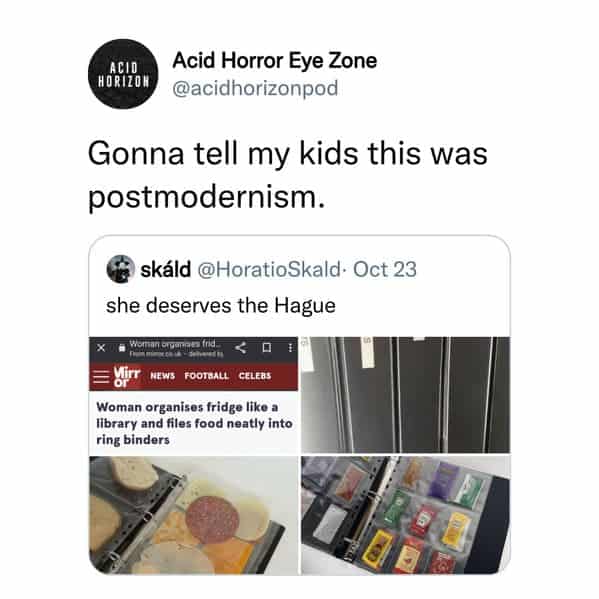Open the ring binder spines photo
Viewport: 599px width, 599px height.
tap(405, 395)
